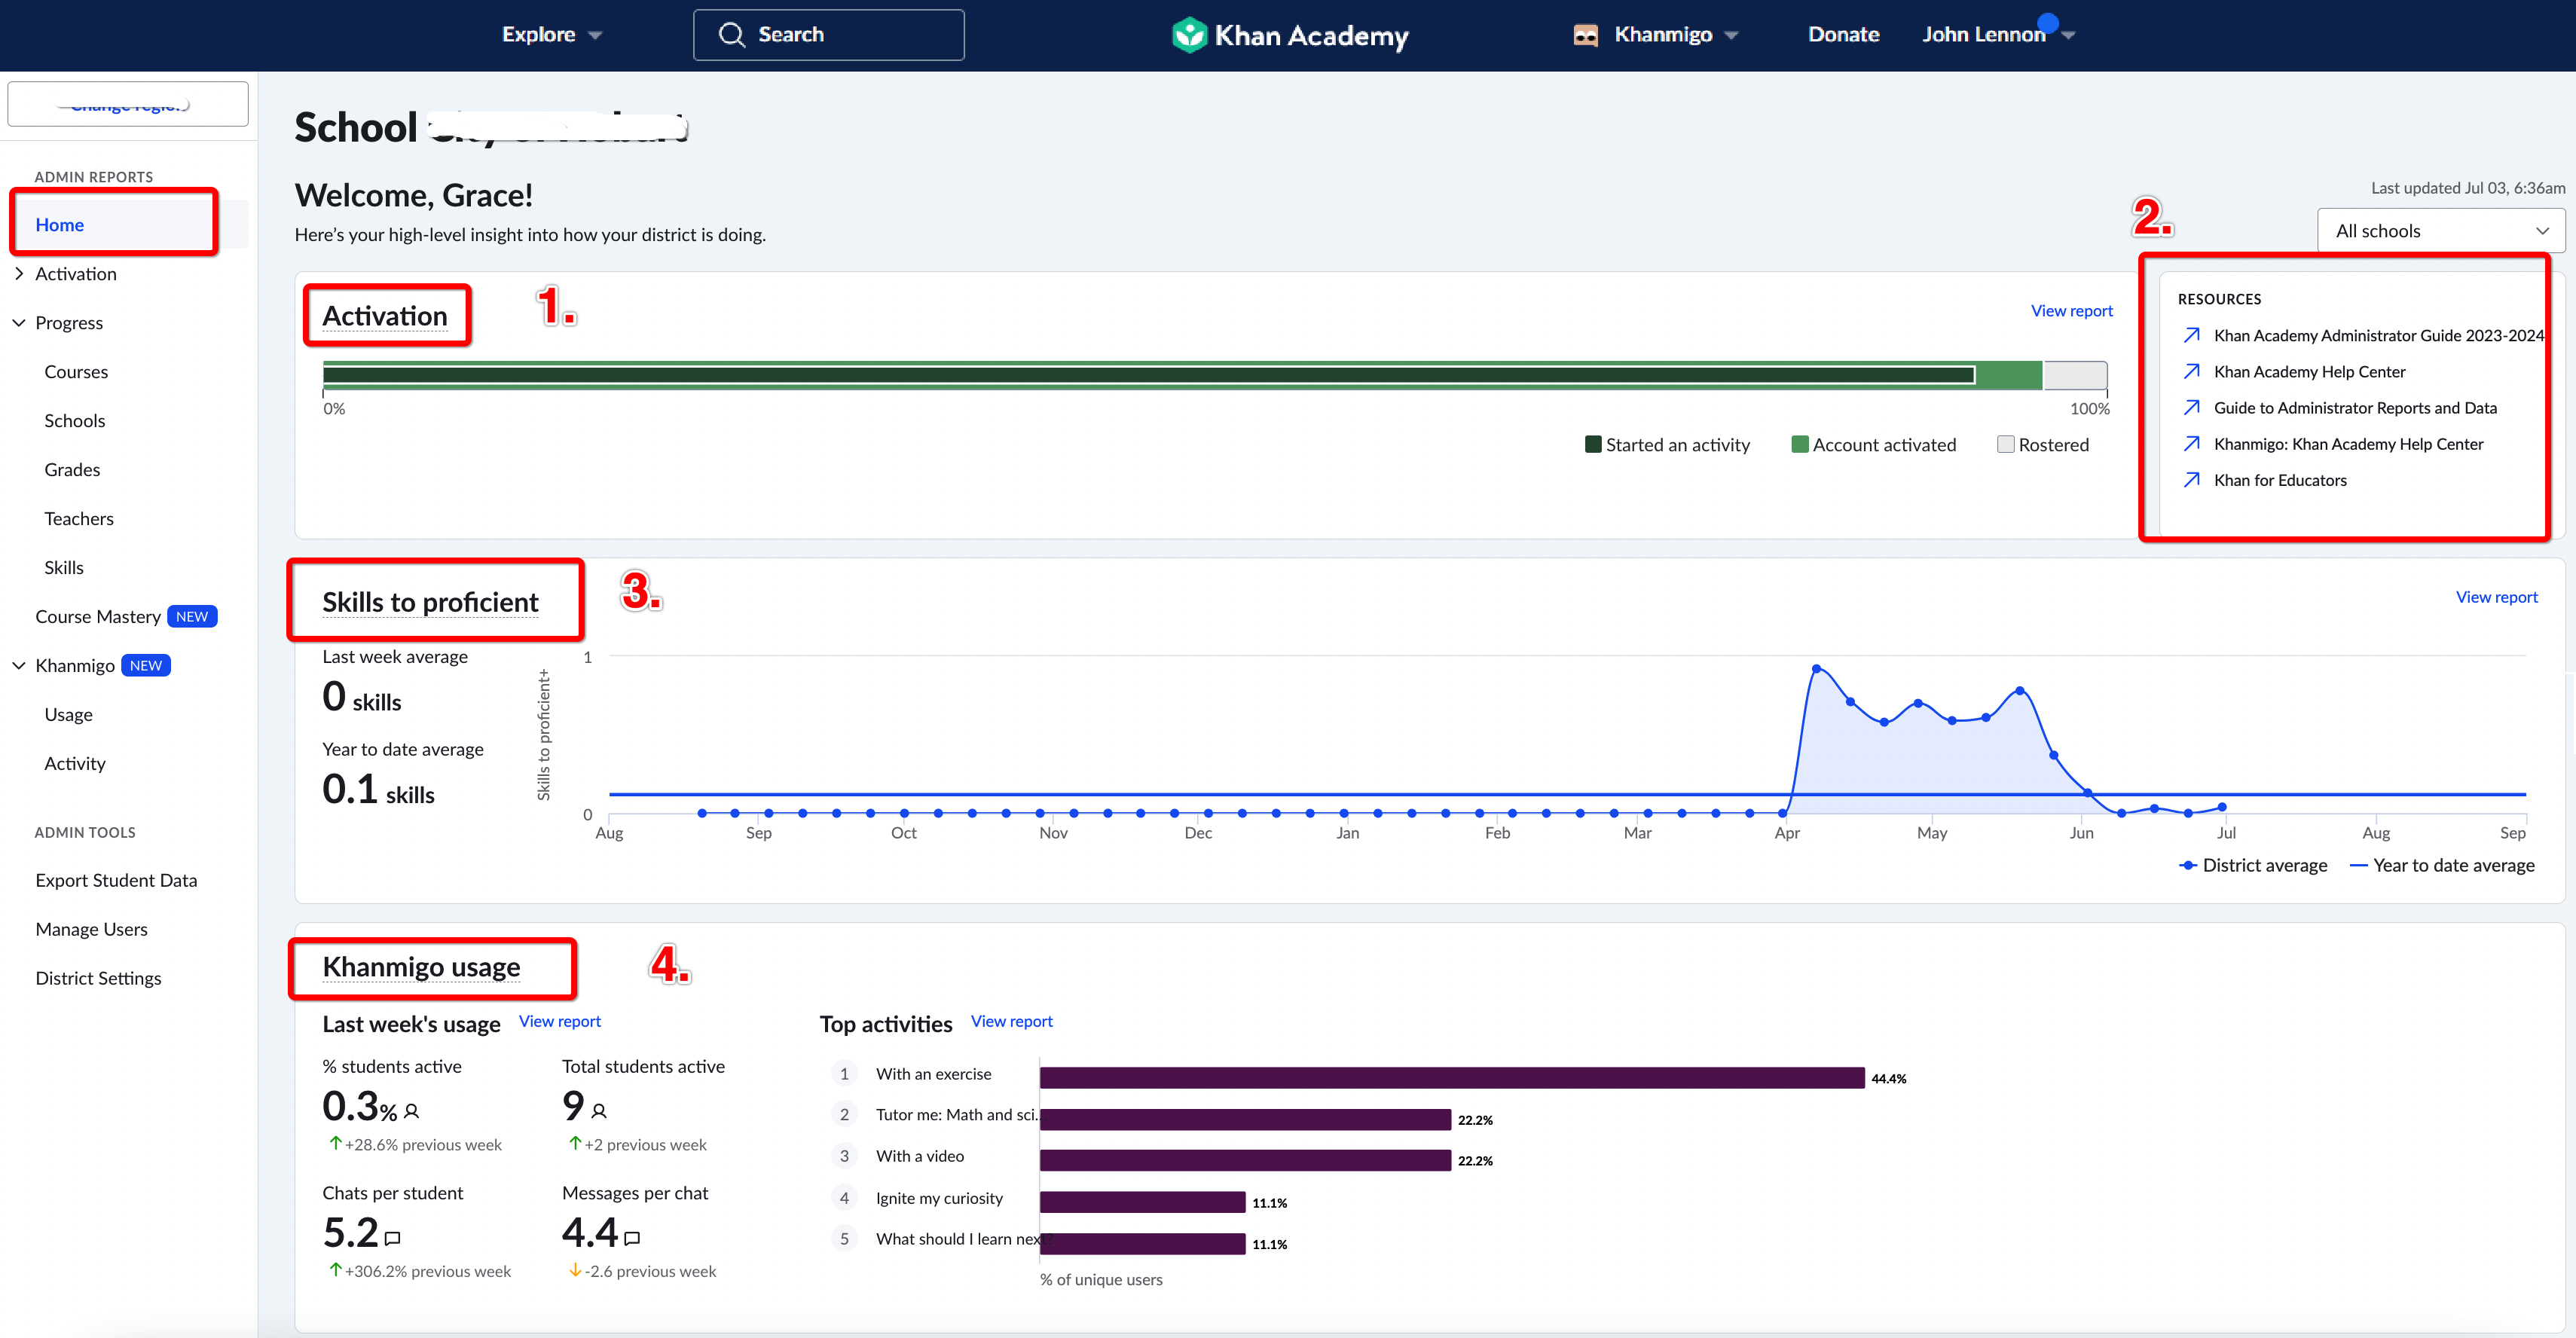Image resolution: width=2576 pixels, height=1338 pixels.
Task: Open Skills in the sidebar
Action: (64, 567)
